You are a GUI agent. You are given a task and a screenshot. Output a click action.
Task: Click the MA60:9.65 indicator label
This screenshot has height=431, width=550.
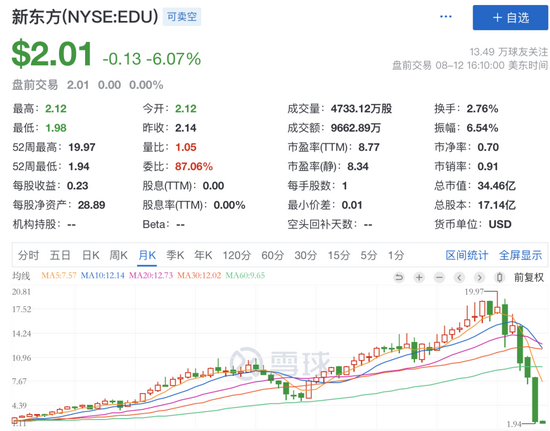[x=245, y=276]
